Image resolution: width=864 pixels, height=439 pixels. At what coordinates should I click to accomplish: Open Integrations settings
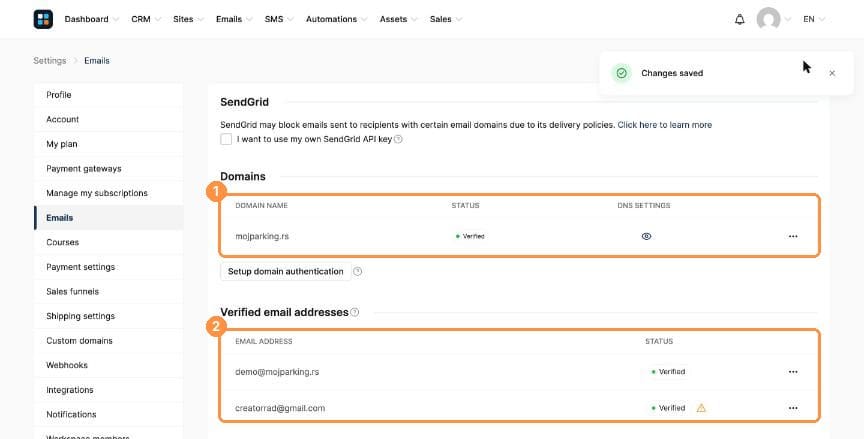tap(109, 390)
